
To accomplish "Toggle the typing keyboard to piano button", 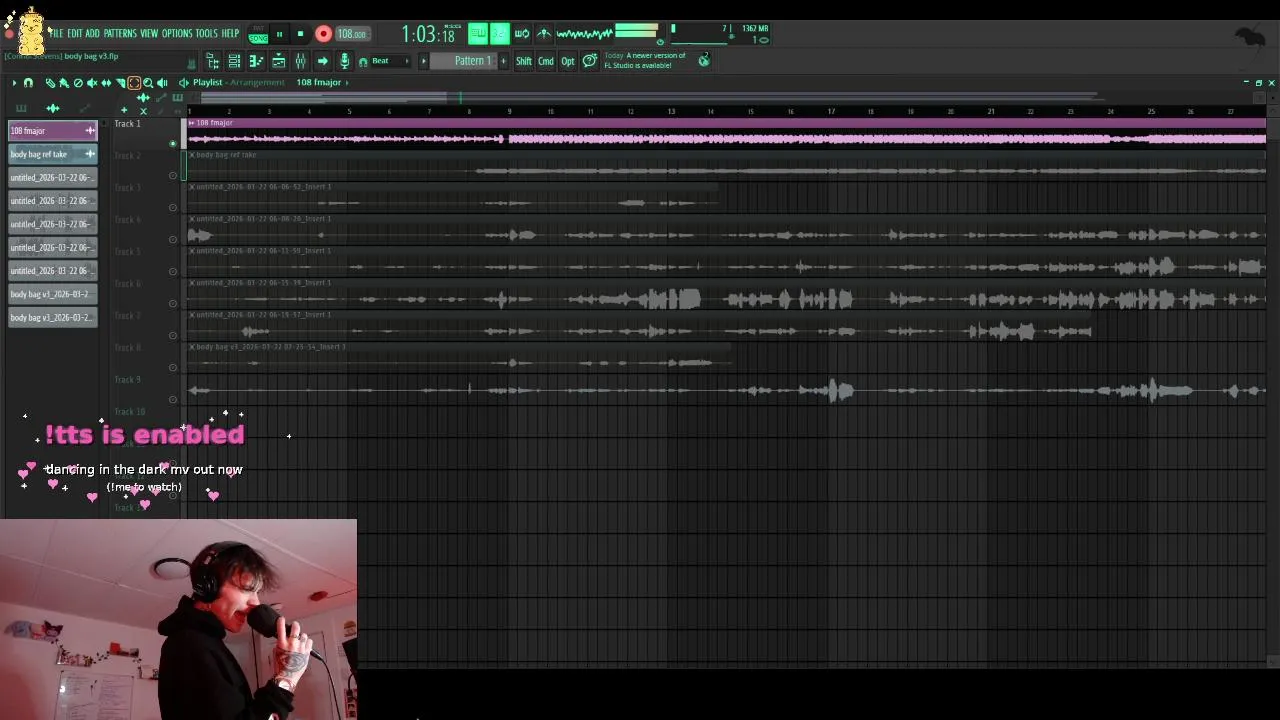I will 478,34.
